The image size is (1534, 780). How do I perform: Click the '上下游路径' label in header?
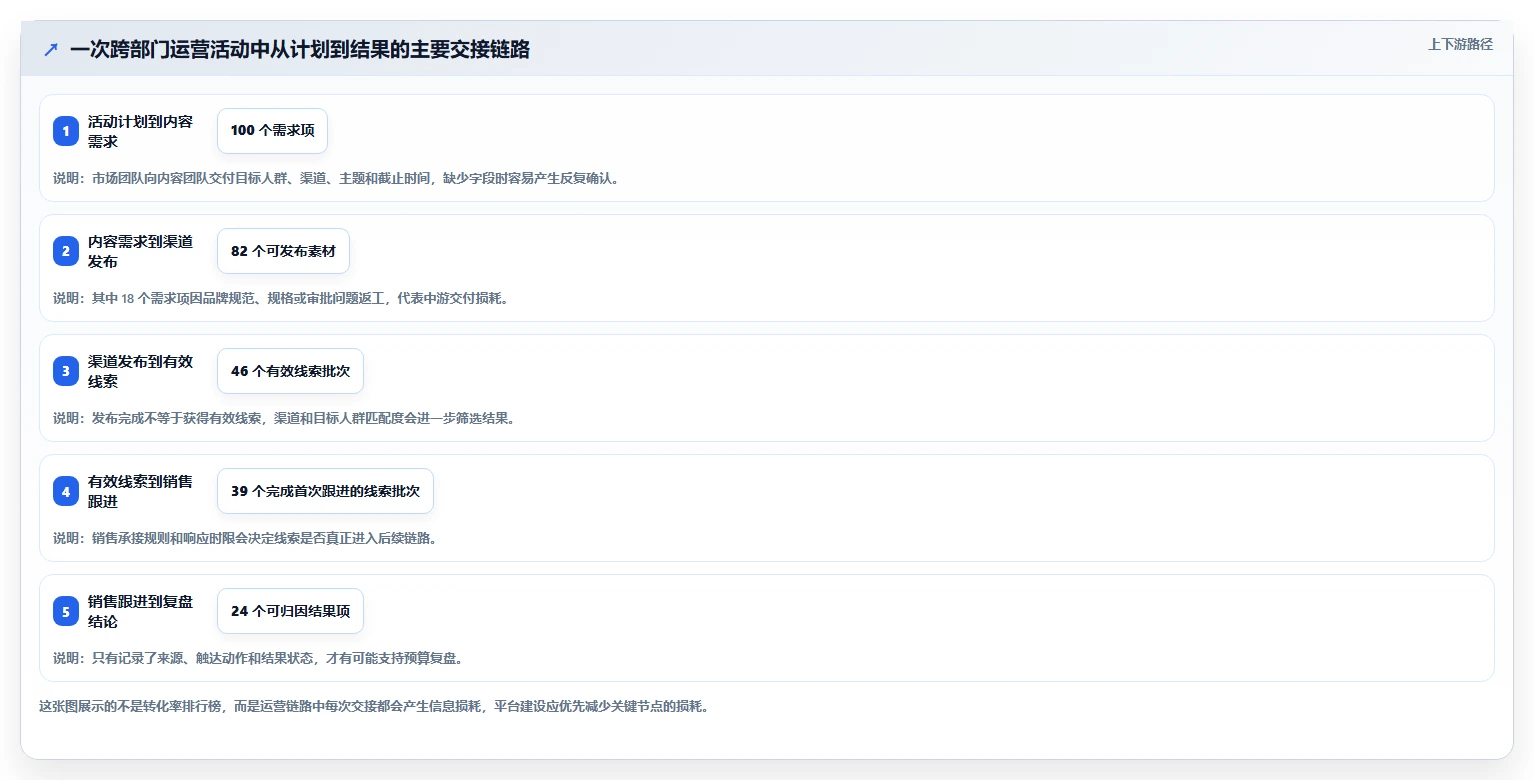(x=1460, y=44)
